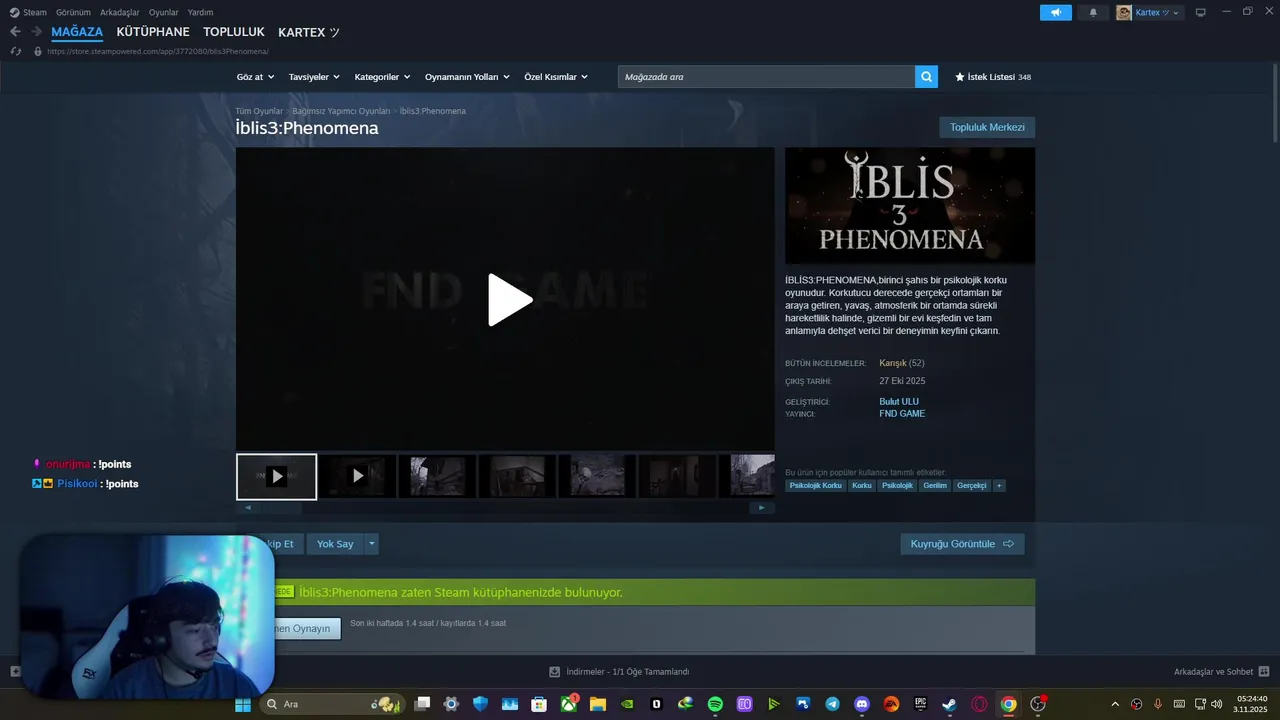Open the Kartex account dropdown
The width and height of the screenshot is (1280, 720).
point(1148,12)
